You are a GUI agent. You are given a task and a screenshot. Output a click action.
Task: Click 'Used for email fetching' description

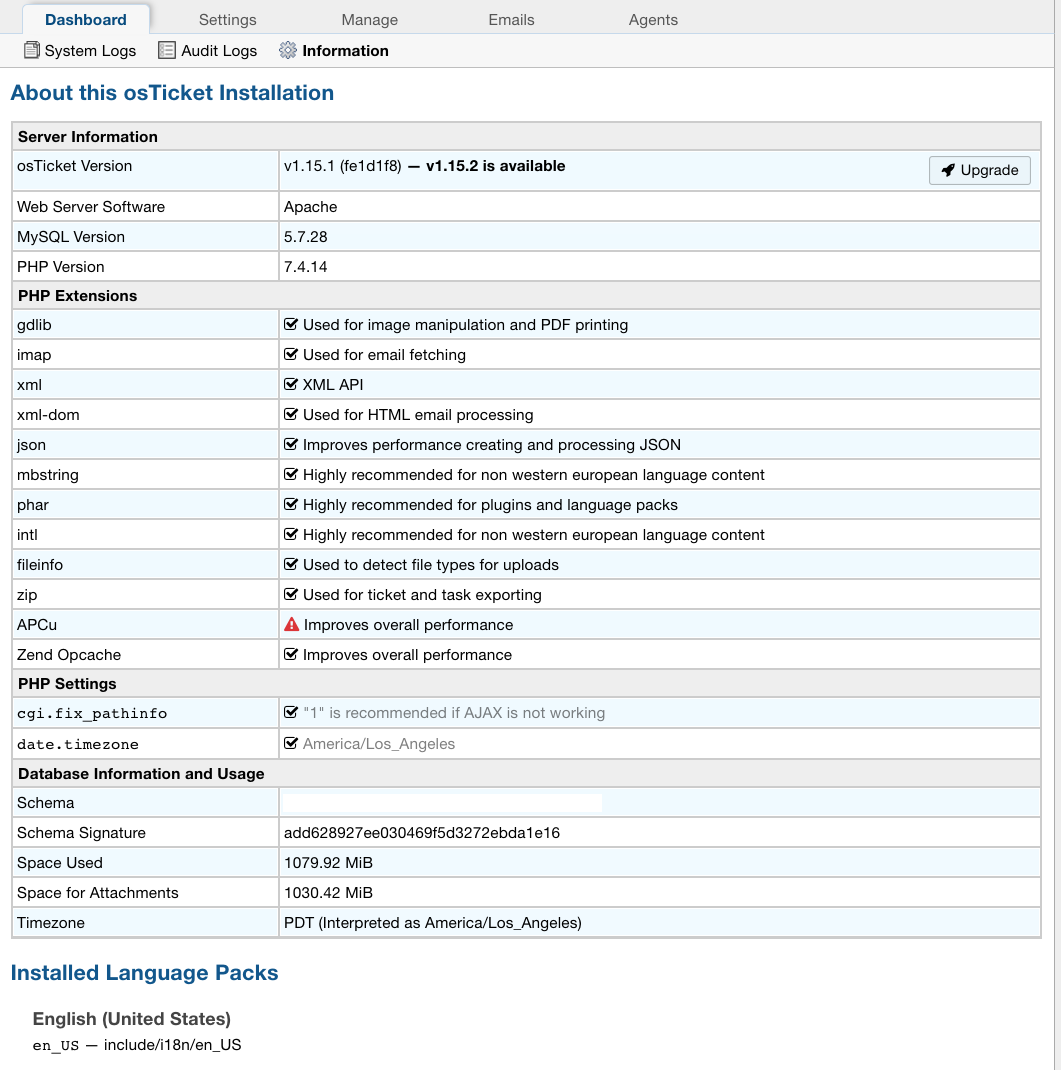tap(384, 355)
